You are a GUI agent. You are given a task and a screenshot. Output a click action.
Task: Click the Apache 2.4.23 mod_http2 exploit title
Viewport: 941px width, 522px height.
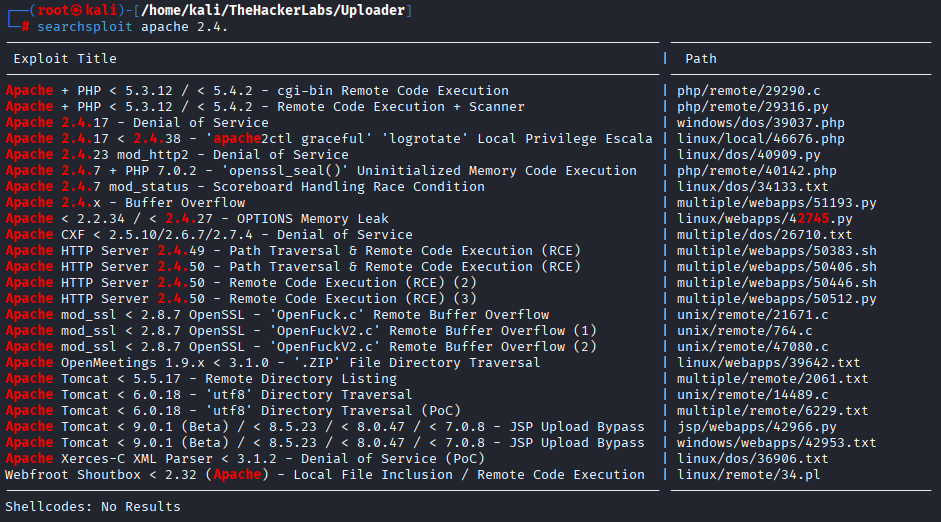tap(177, 155)
